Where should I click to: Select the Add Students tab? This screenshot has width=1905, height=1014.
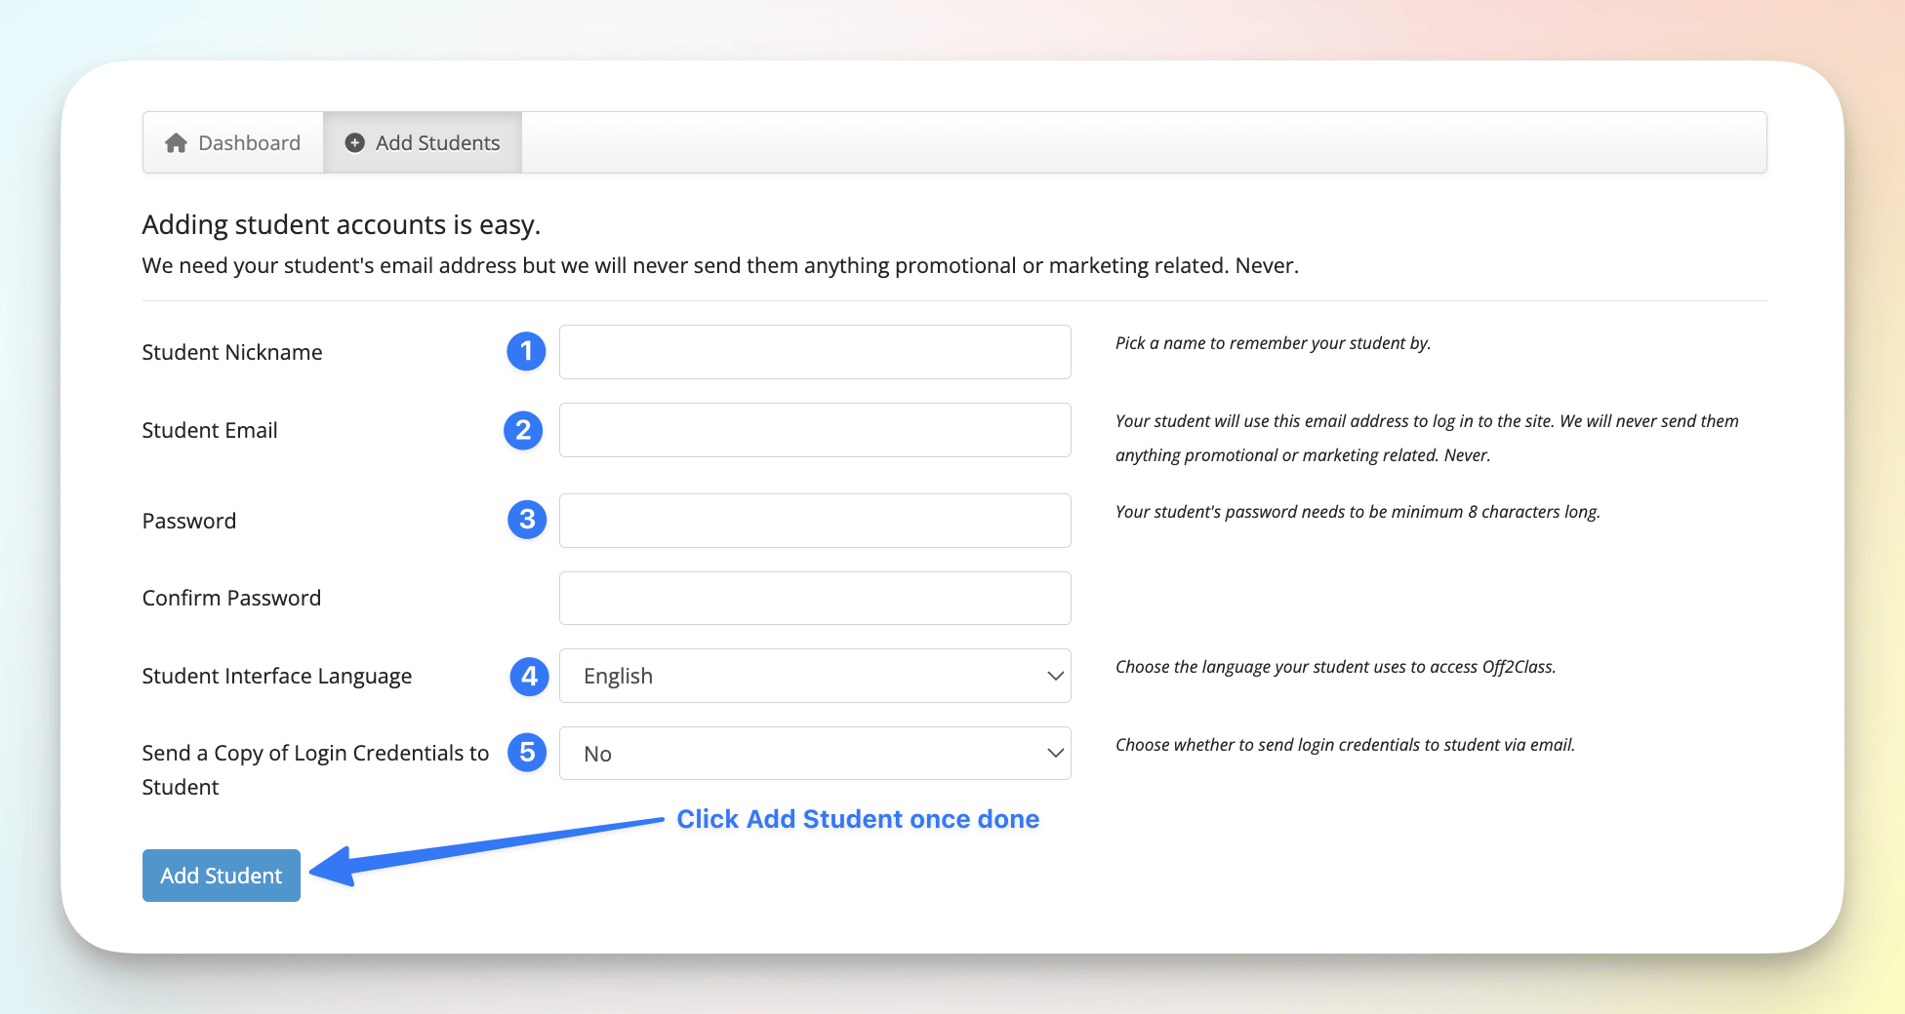click(436, 142)
